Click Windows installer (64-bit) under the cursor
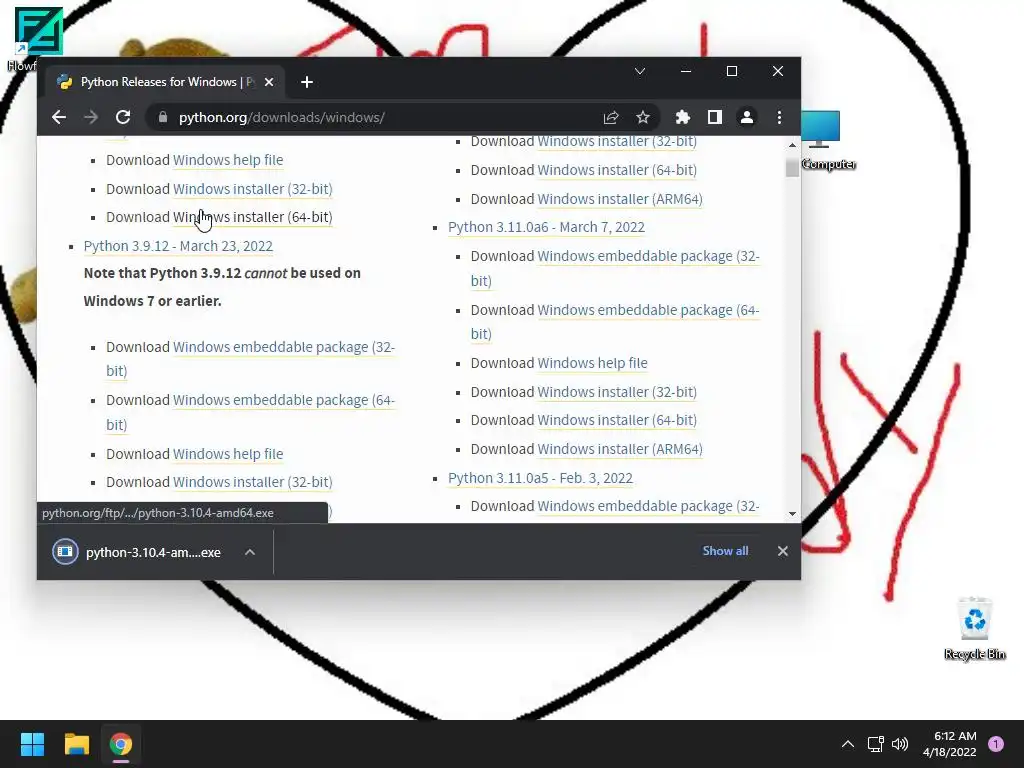The height and width of the screenshot is (768, 1024). pyautogui.click(x=253, y=217)
